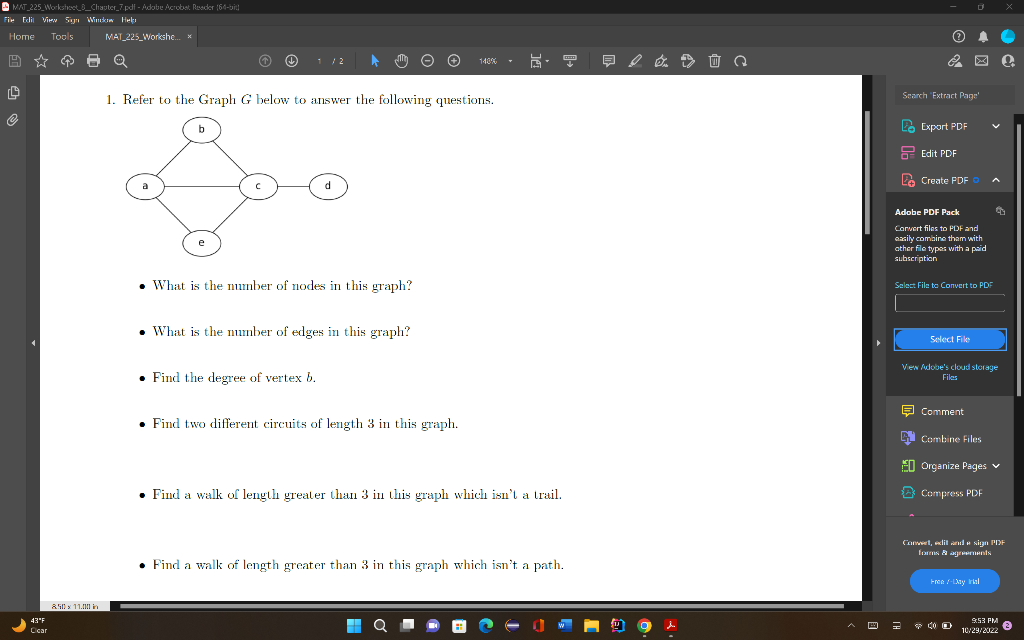Click the scrolling mode toolbar icon

(x=570, y=61)
